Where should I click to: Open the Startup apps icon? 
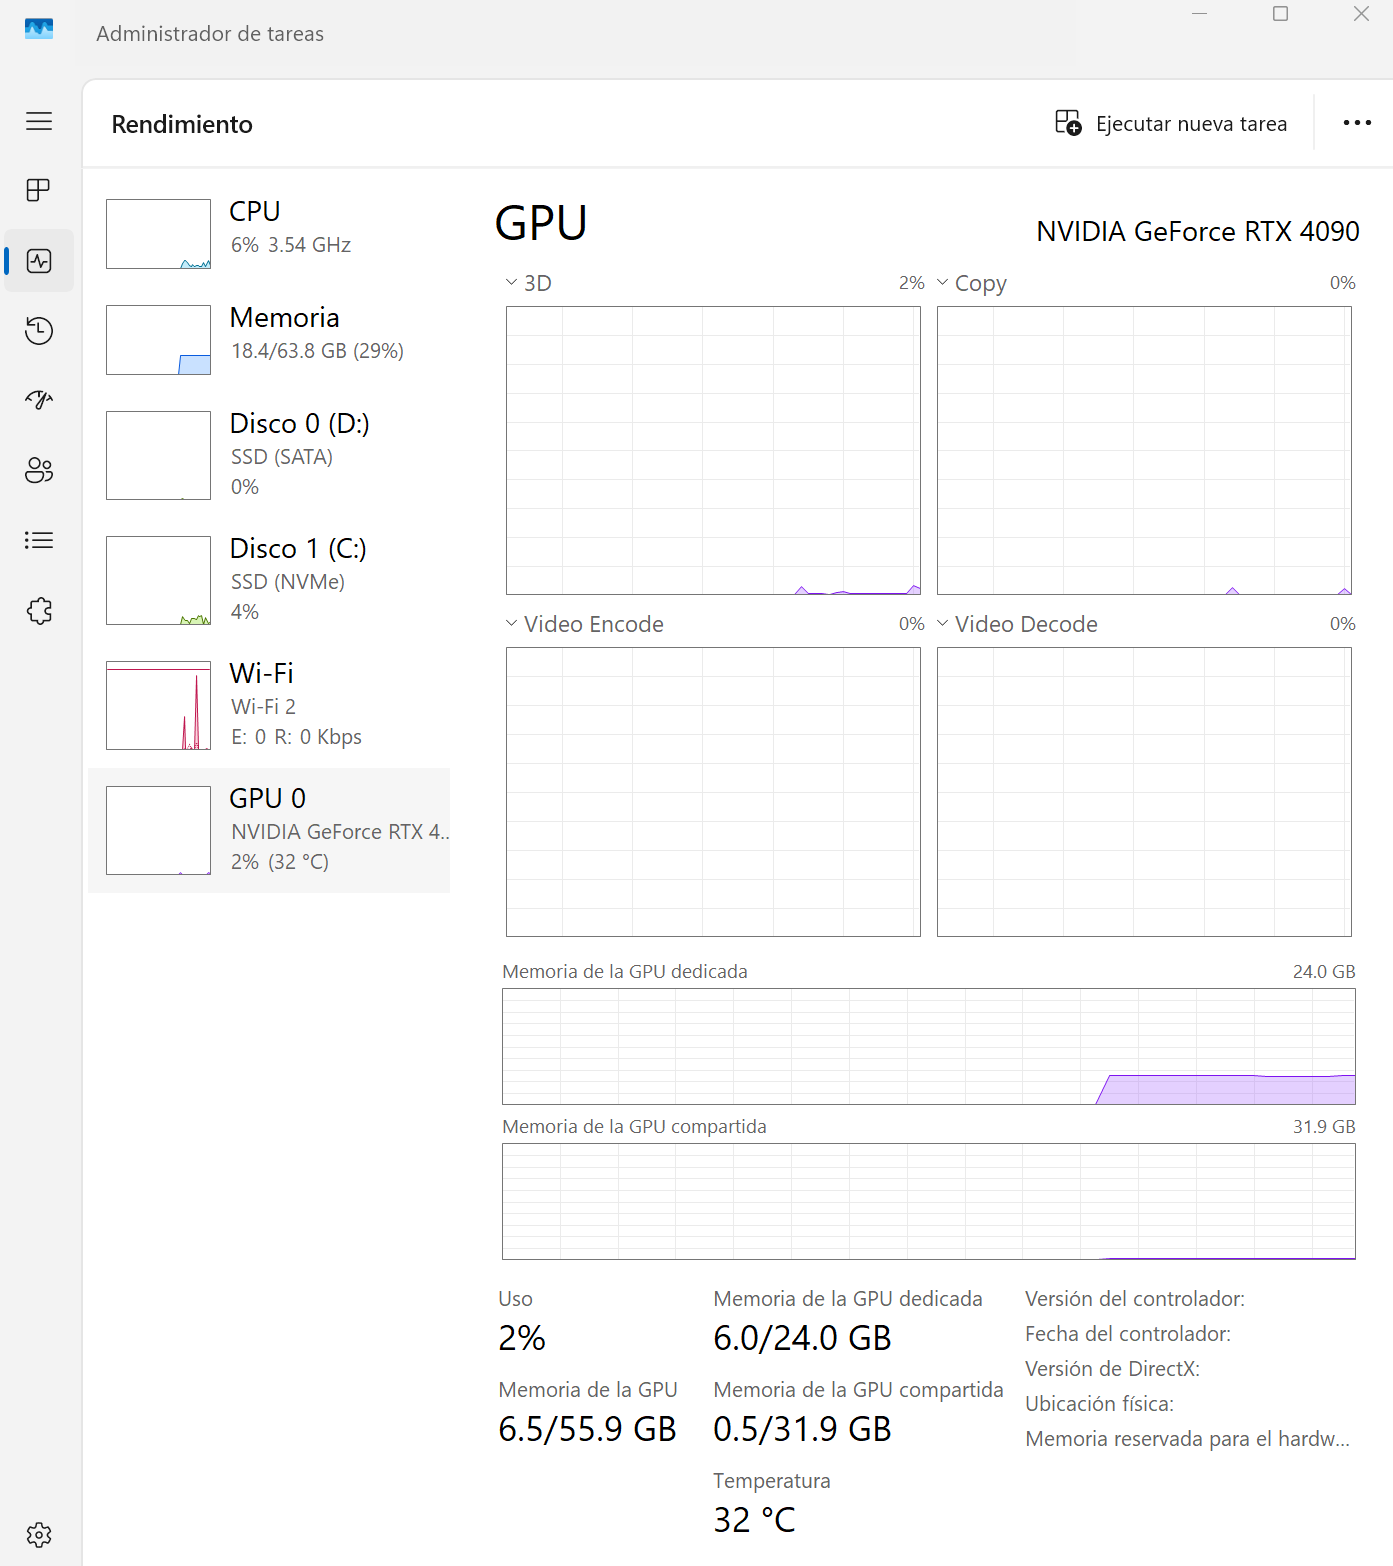(x=39, y=400)
